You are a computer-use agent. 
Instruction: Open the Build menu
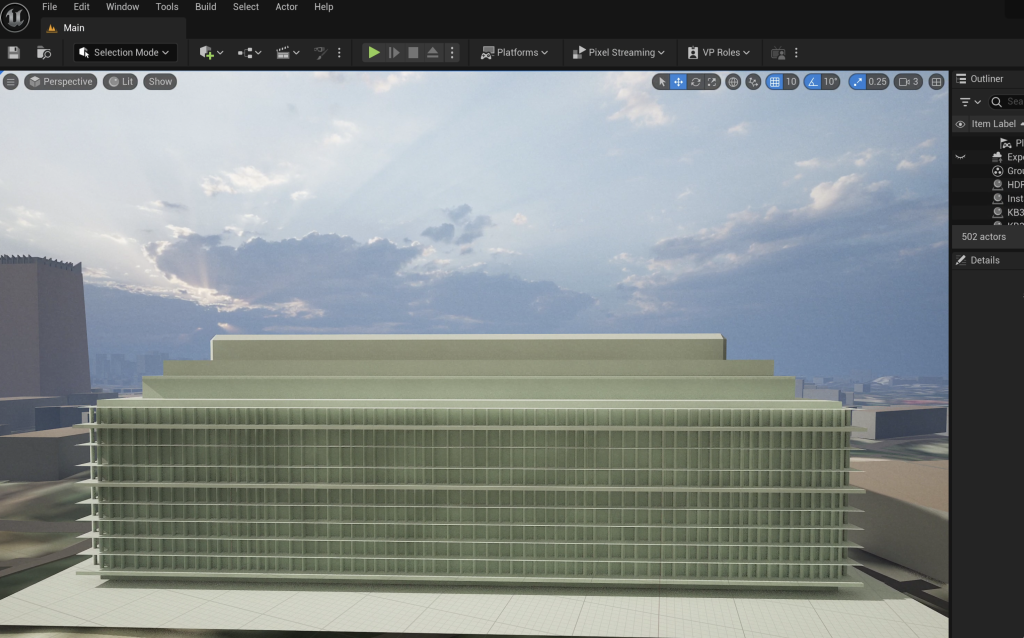pyautogui.click(x=205, y=7)
